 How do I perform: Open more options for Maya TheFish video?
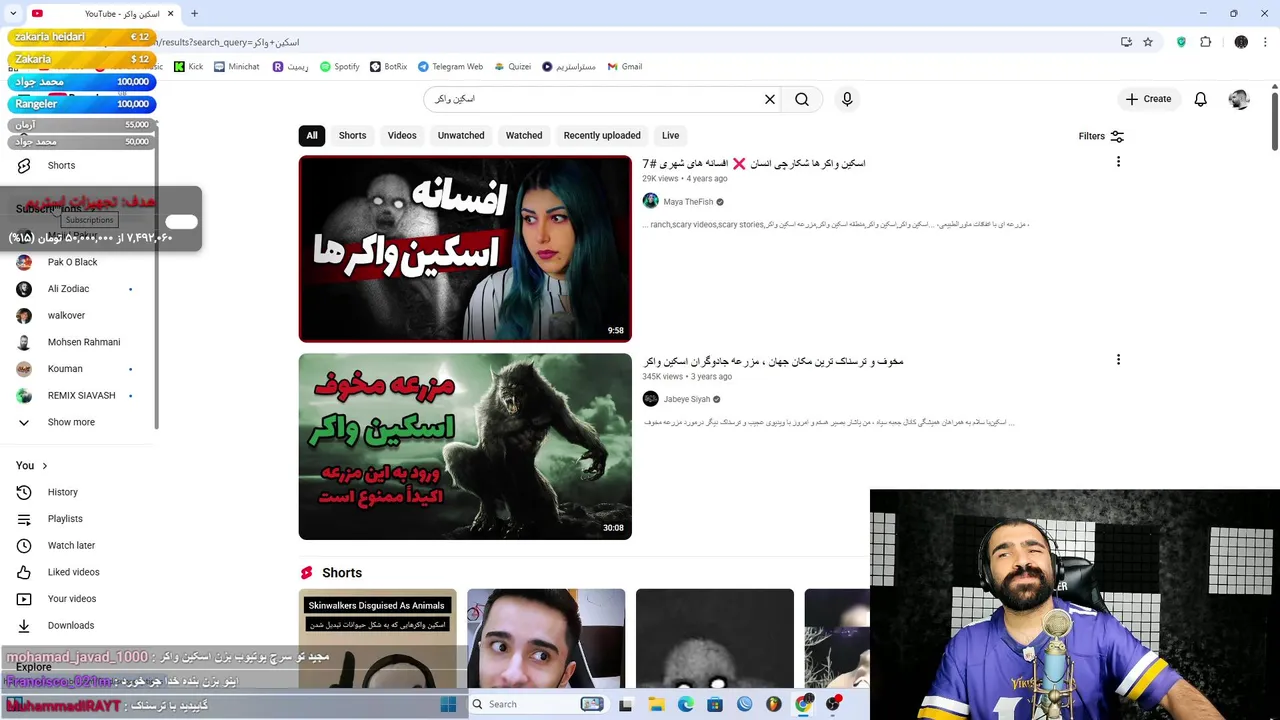[1118, 162]
